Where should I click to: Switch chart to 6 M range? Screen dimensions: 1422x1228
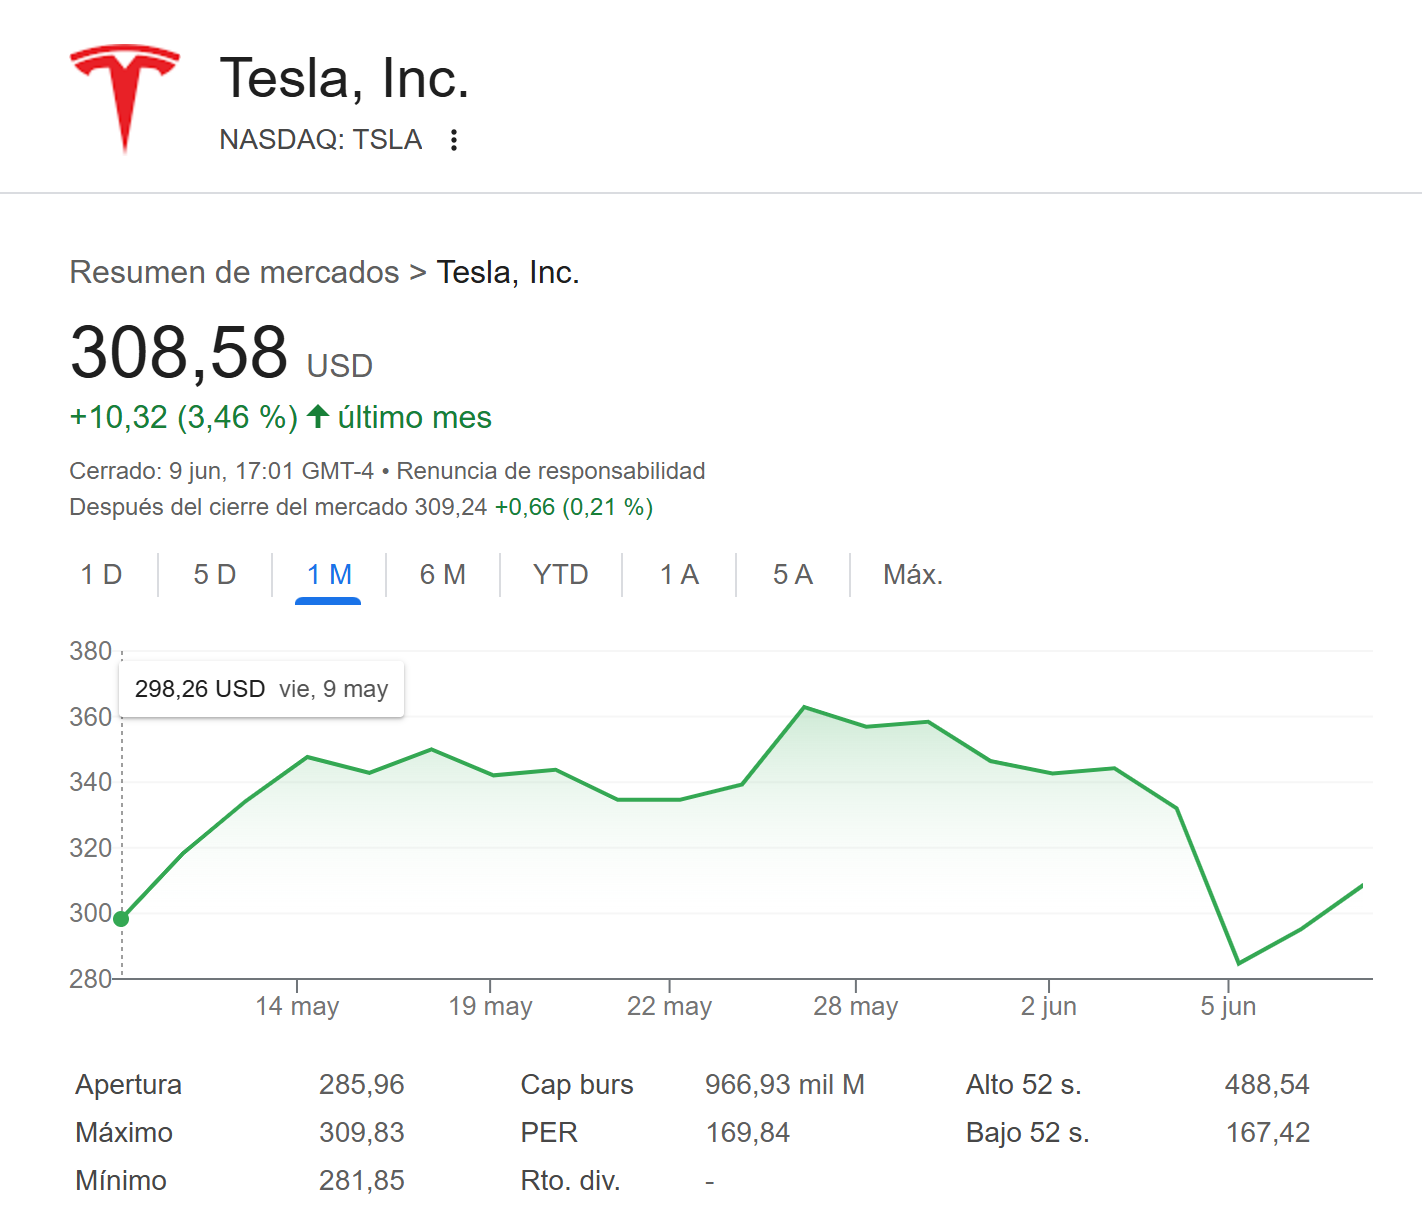tap(443, 575)
